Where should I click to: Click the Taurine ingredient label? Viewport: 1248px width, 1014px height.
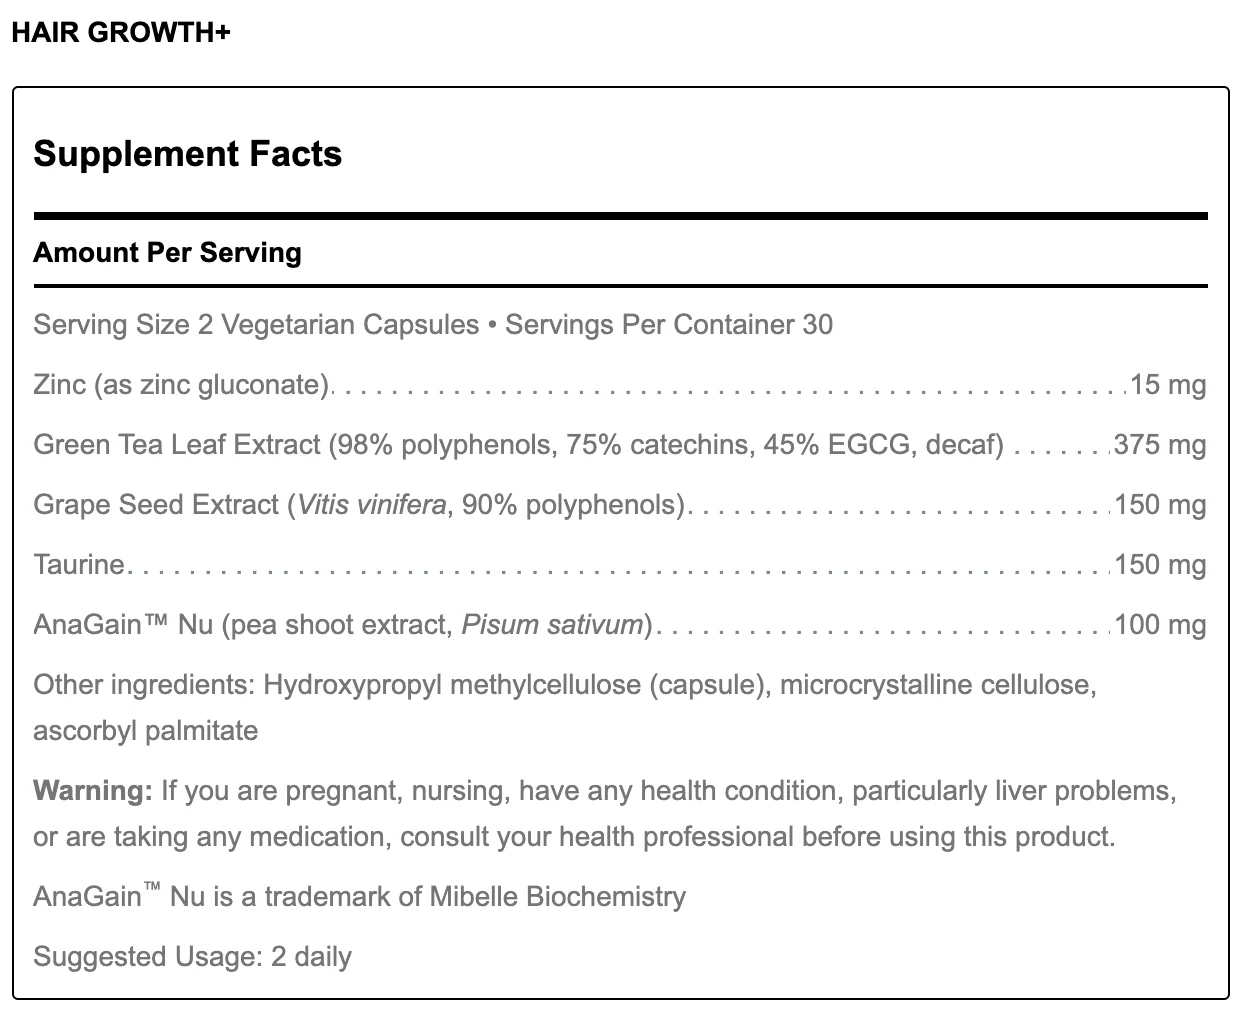[79, 565]
